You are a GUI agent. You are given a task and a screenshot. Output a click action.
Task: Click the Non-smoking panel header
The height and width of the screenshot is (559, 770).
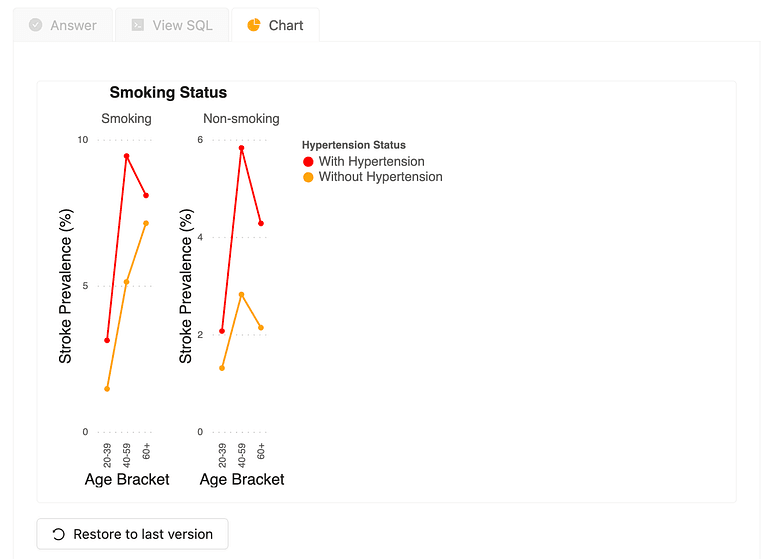tap(241, 119)
